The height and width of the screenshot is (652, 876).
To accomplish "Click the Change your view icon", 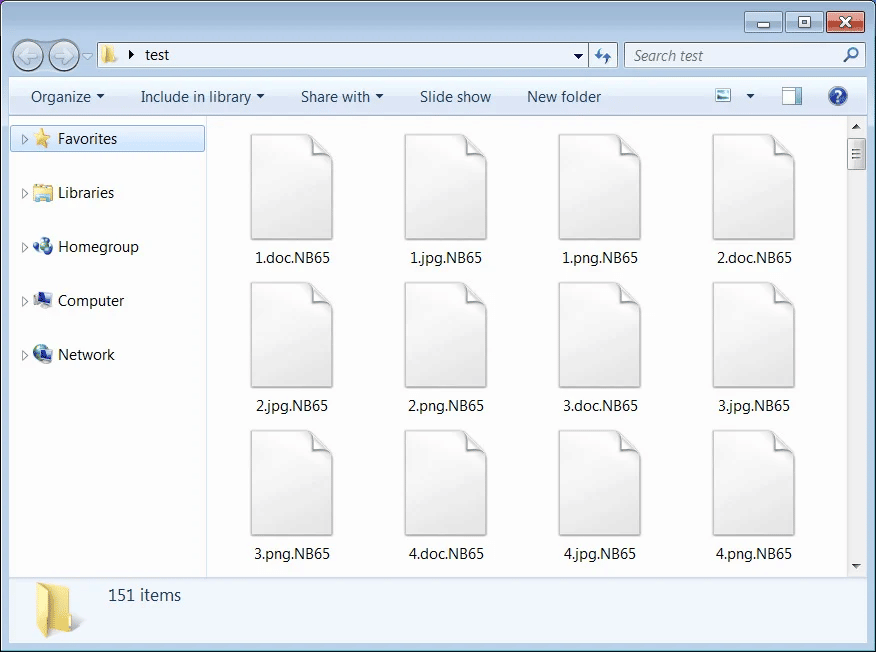I will [724, 97].
